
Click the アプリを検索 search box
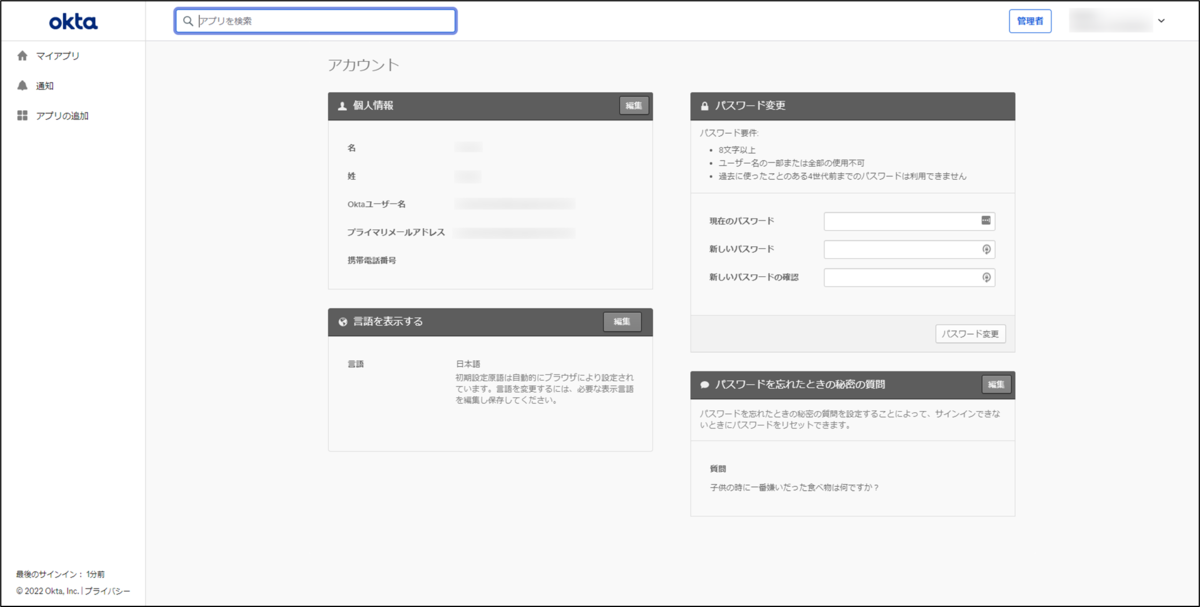pyautogui.click(x=315, y=20)
